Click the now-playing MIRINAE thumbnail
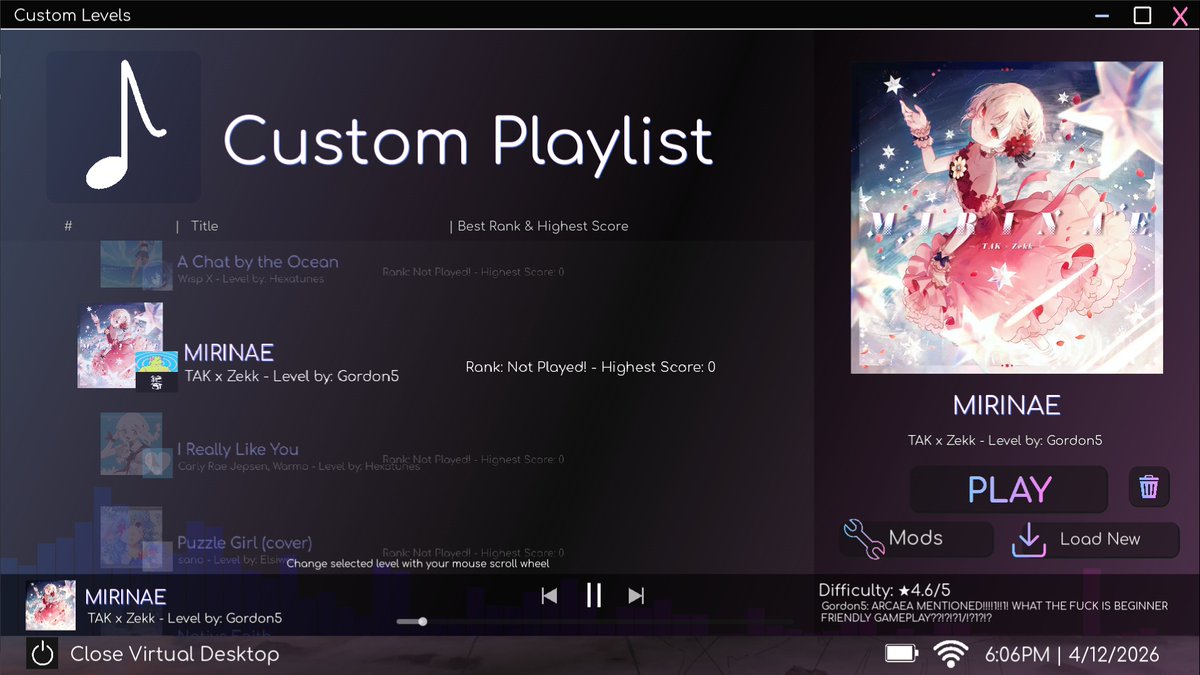Image resolution: width=1200 pixels, height=675 pixels. point(51,606)
